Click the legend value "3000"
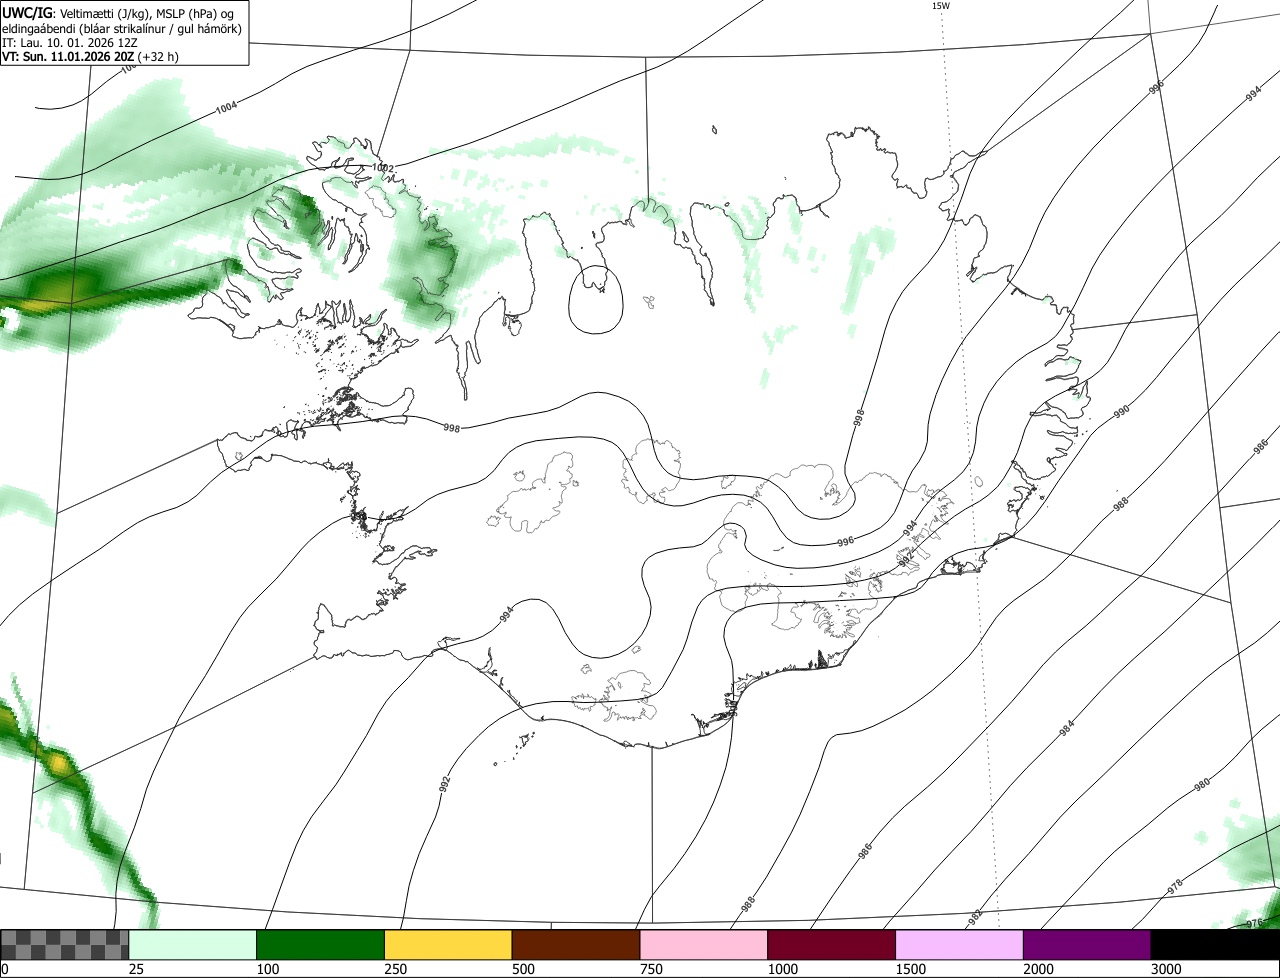 pos(1166,969)
